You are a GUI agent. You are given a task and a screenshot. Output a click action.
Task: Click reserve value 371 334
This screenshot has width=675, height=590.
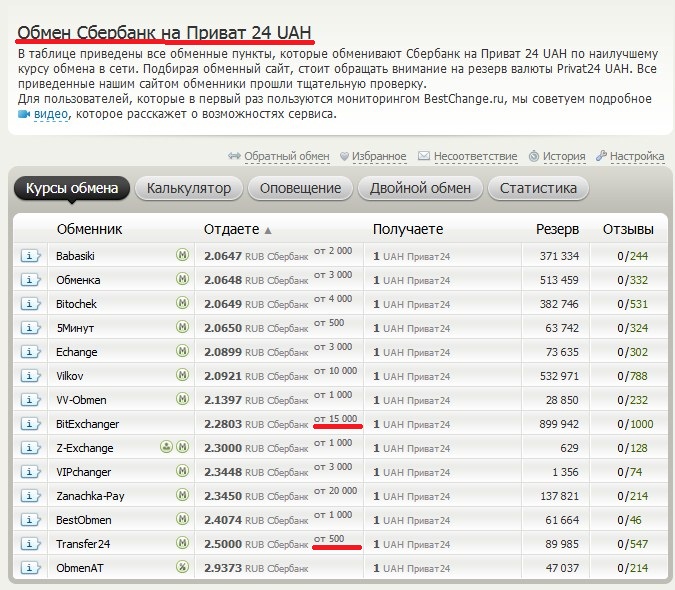[559, 256]
